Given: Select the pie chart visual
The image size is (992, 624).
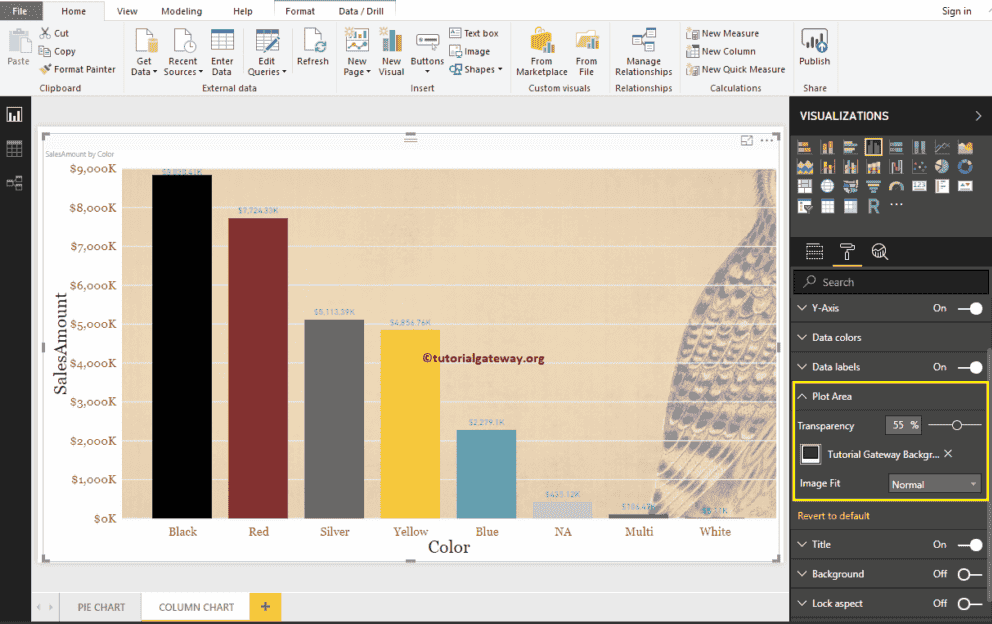Looking at the screenshot, I should click(942, 166).
